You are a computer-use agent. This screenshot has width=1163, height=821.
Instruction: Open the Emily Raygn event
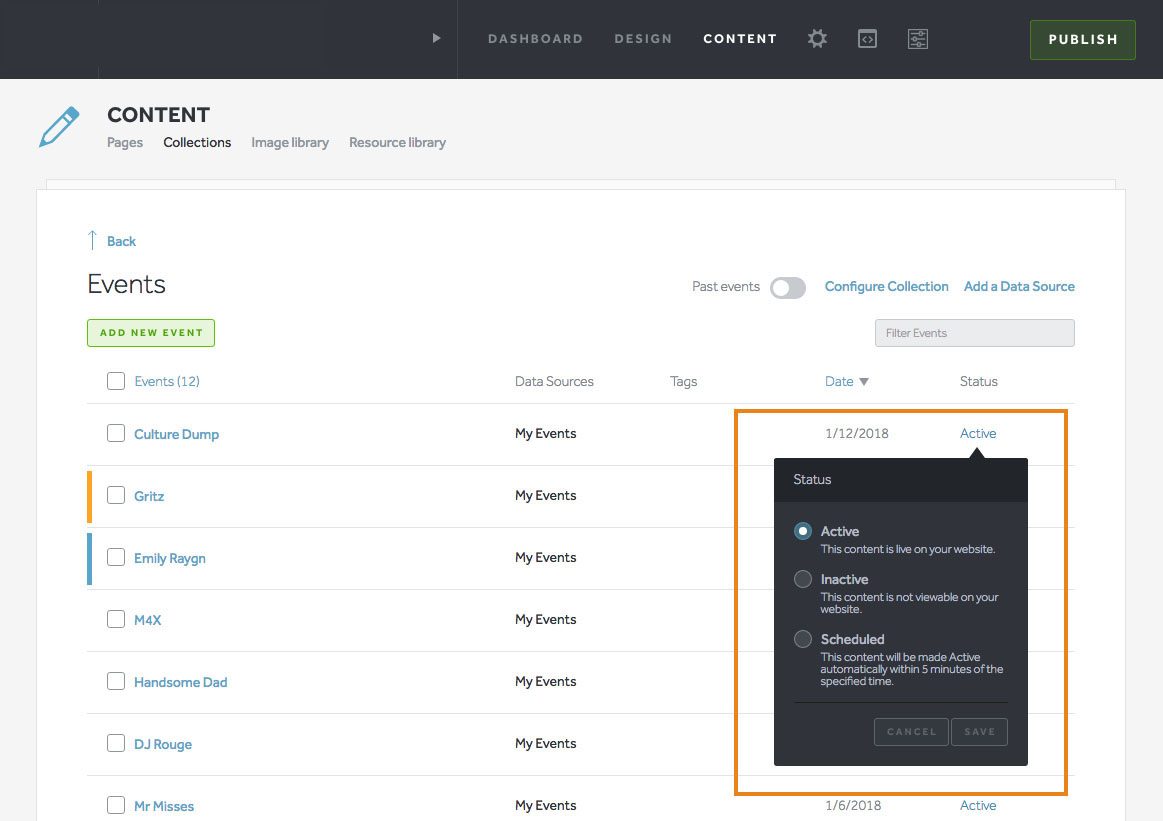point(170,558)
